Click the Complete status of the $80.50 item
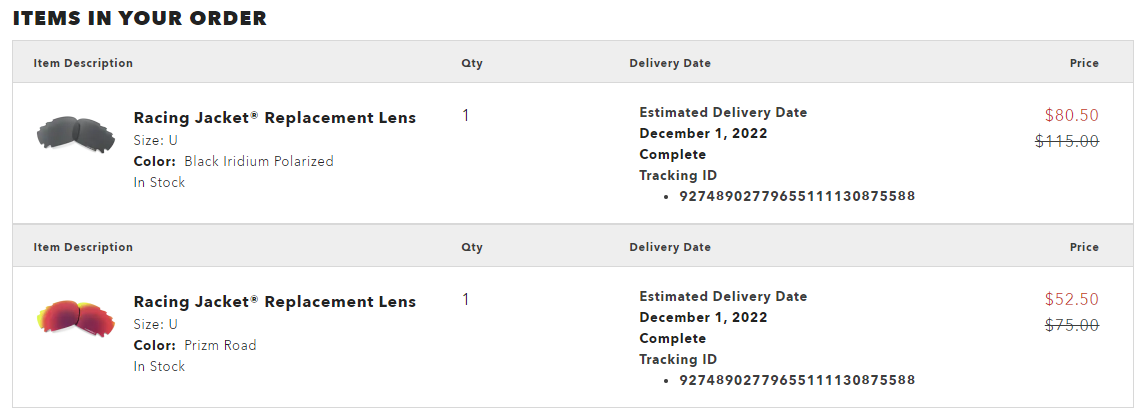 tap(672, 154)
